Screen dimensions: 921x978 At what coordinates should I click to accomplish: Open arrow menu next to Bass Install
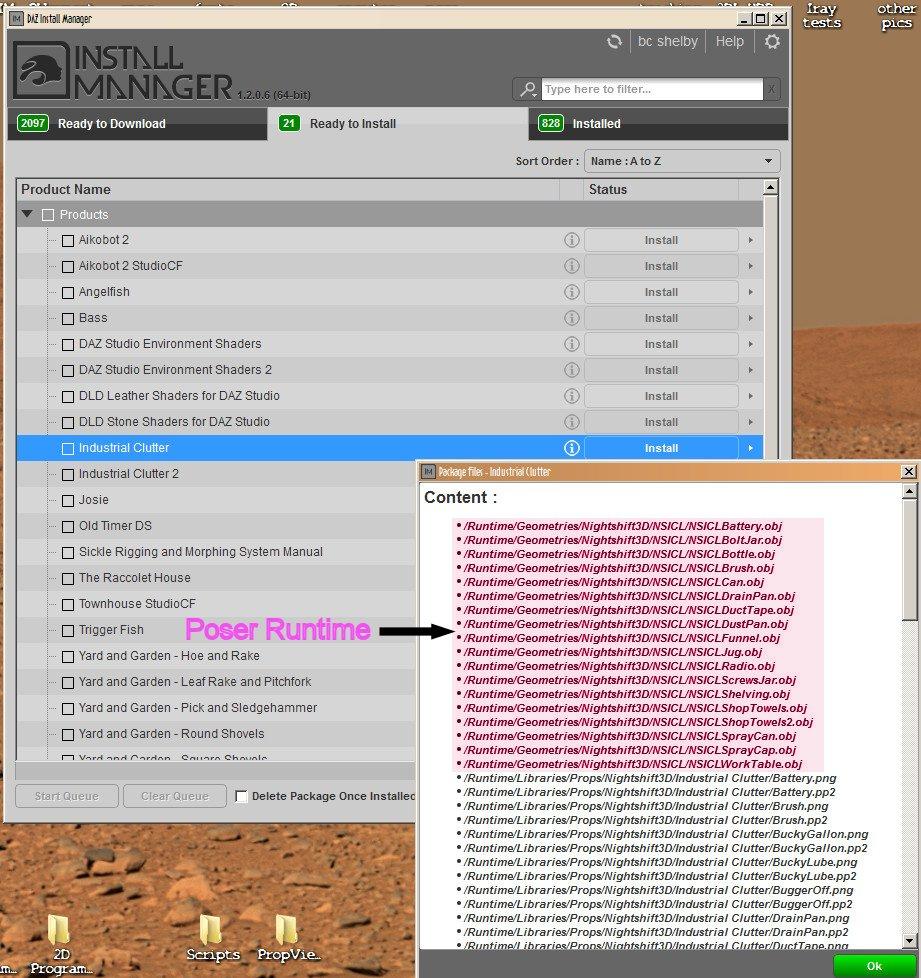click(x=751, y=318)
